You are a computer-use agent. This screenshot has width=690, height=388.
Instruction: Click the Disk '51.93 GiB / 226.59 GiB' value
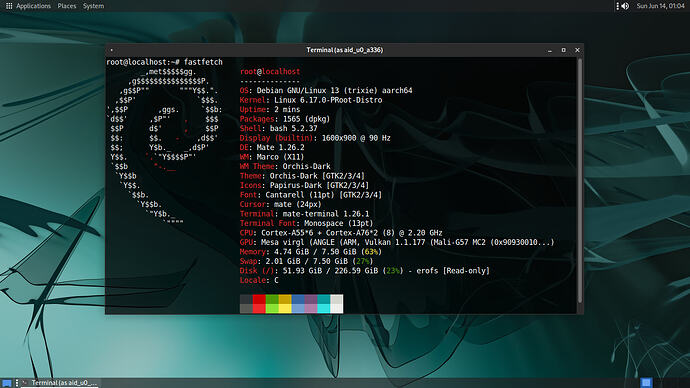(330, 271)
